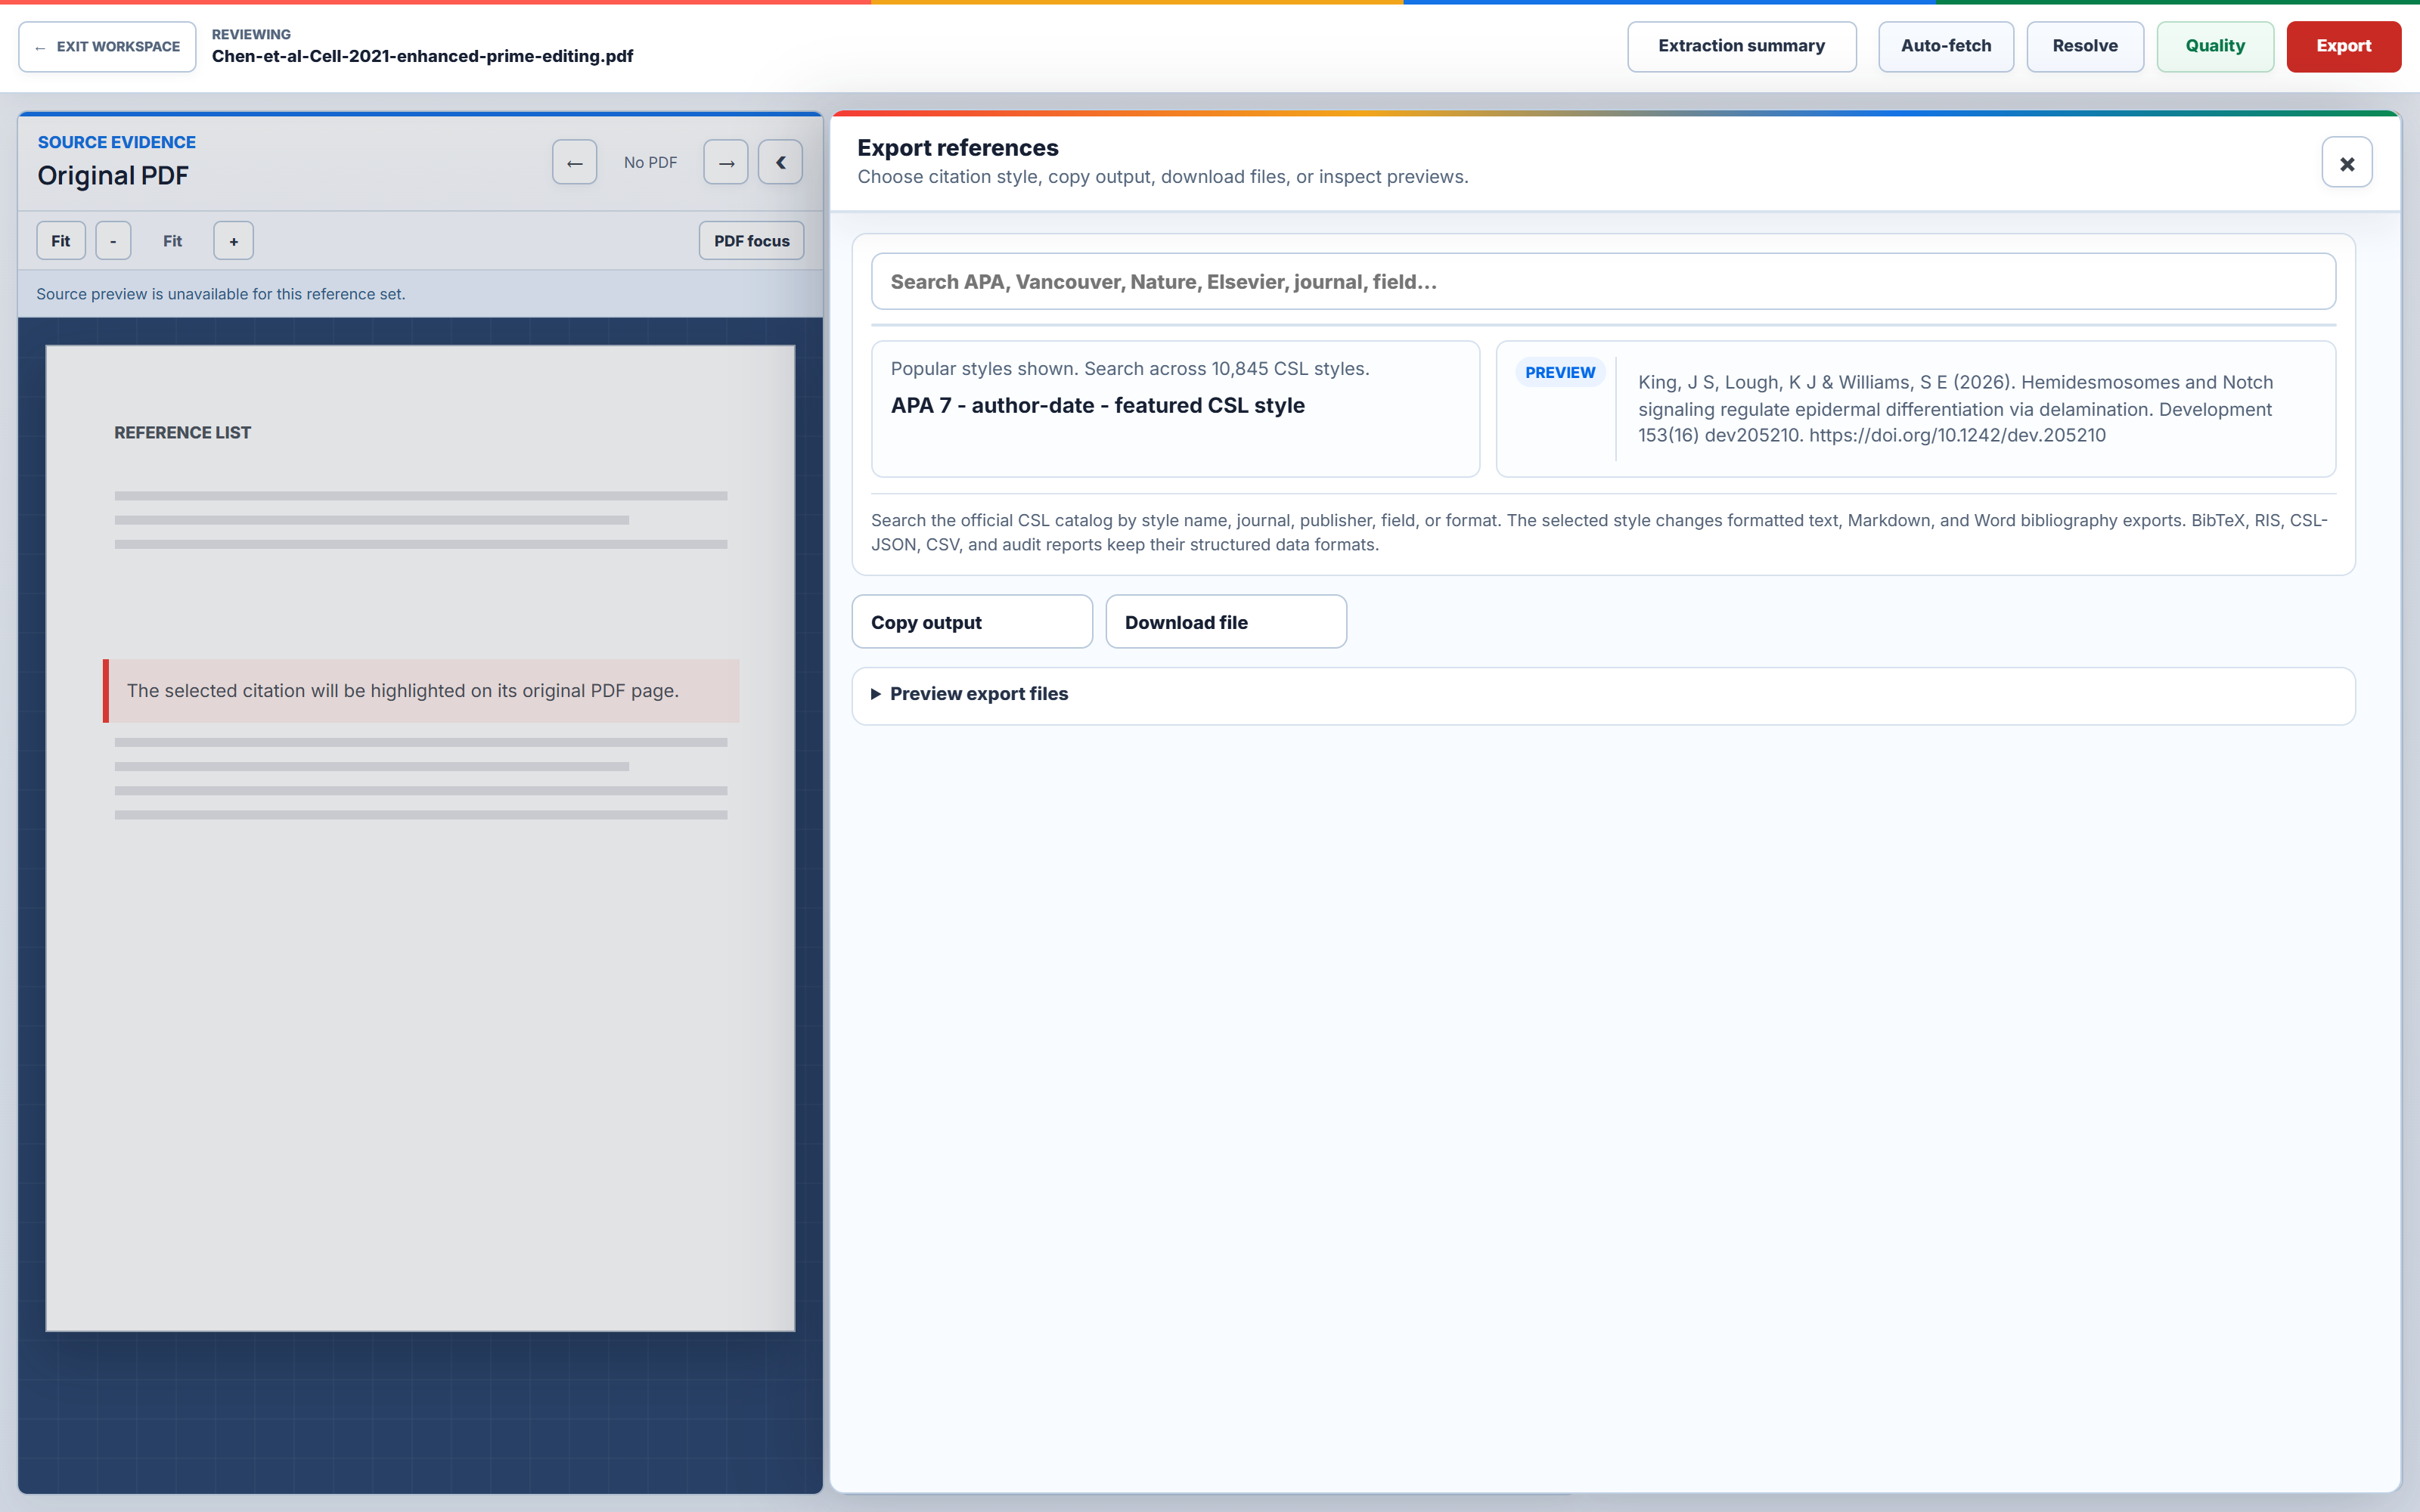Click Download file button
The image size is (2420, 1512).
pyautogui.click(x=1225, y=622)
